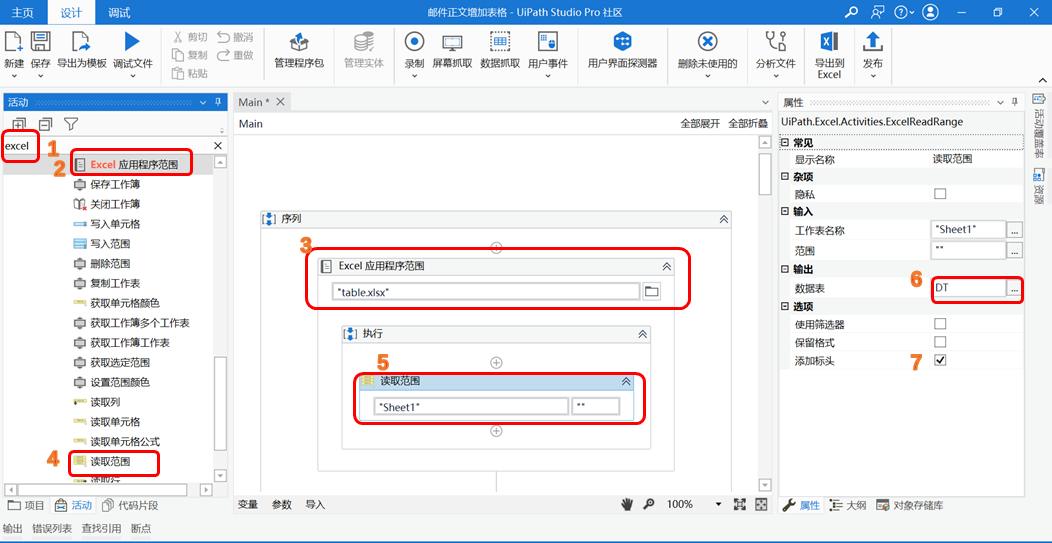This screenshot has width=1052, height=543.
Task: Uncheck Add Headers (添加标头) checkbox
Action: point(940,360)
